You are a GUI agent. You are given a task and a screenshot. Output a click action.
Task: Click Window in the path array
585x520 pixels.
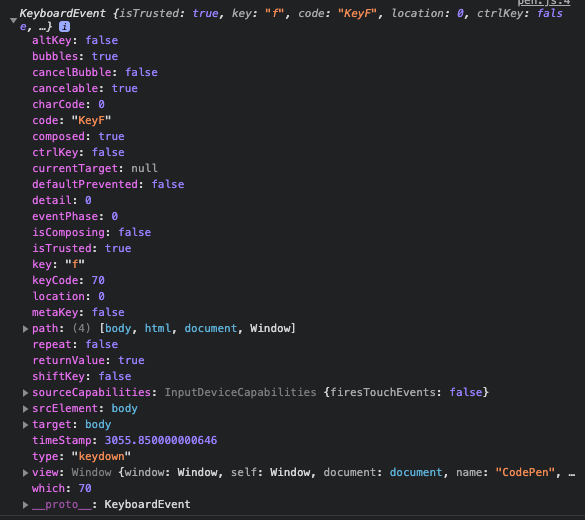click(x=270, y=329)
